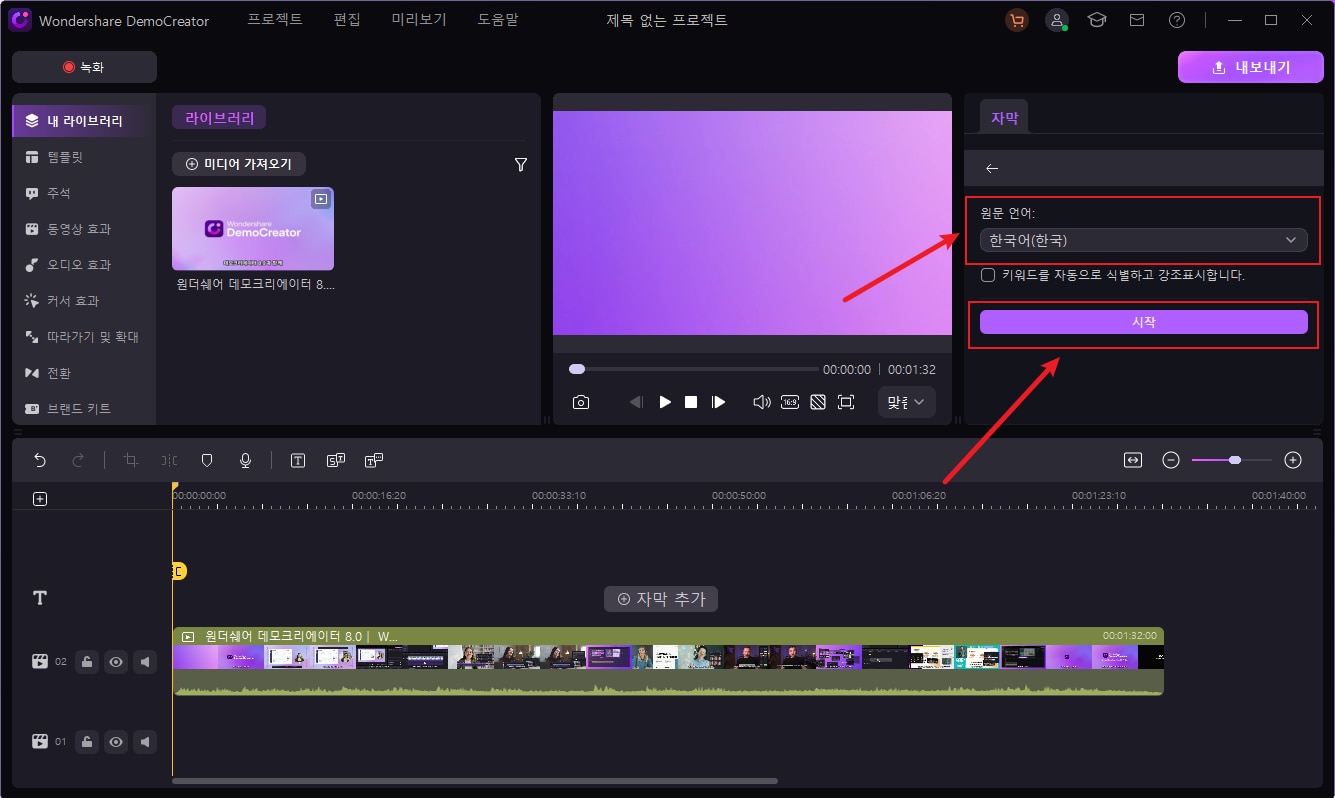Click the text caption T toolbar icon

pyautogui.click(x=298, y=460)
